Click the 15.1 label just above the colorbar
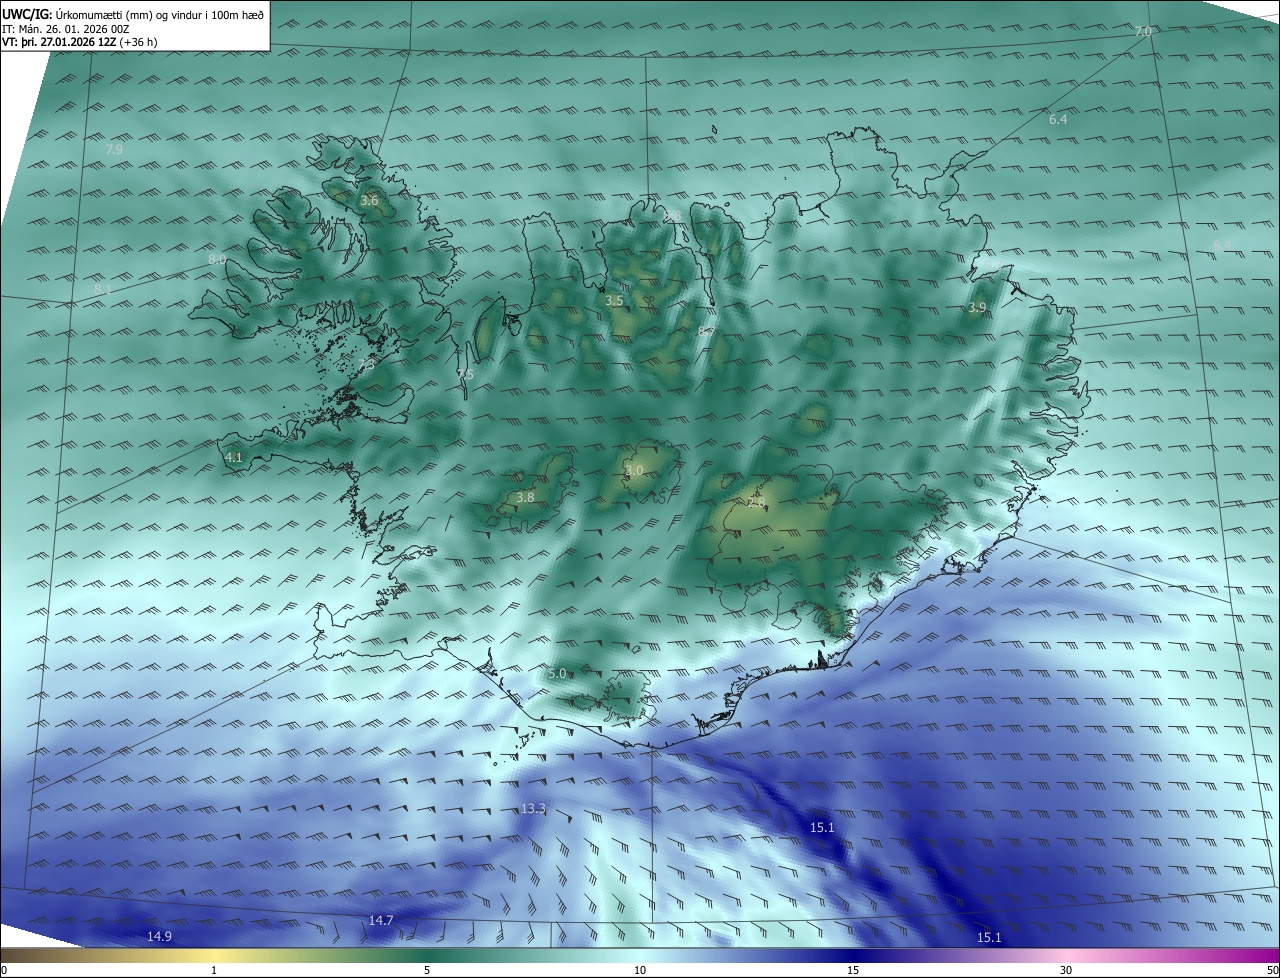This screenshot has width=1280, height=978. click(989, 937)
